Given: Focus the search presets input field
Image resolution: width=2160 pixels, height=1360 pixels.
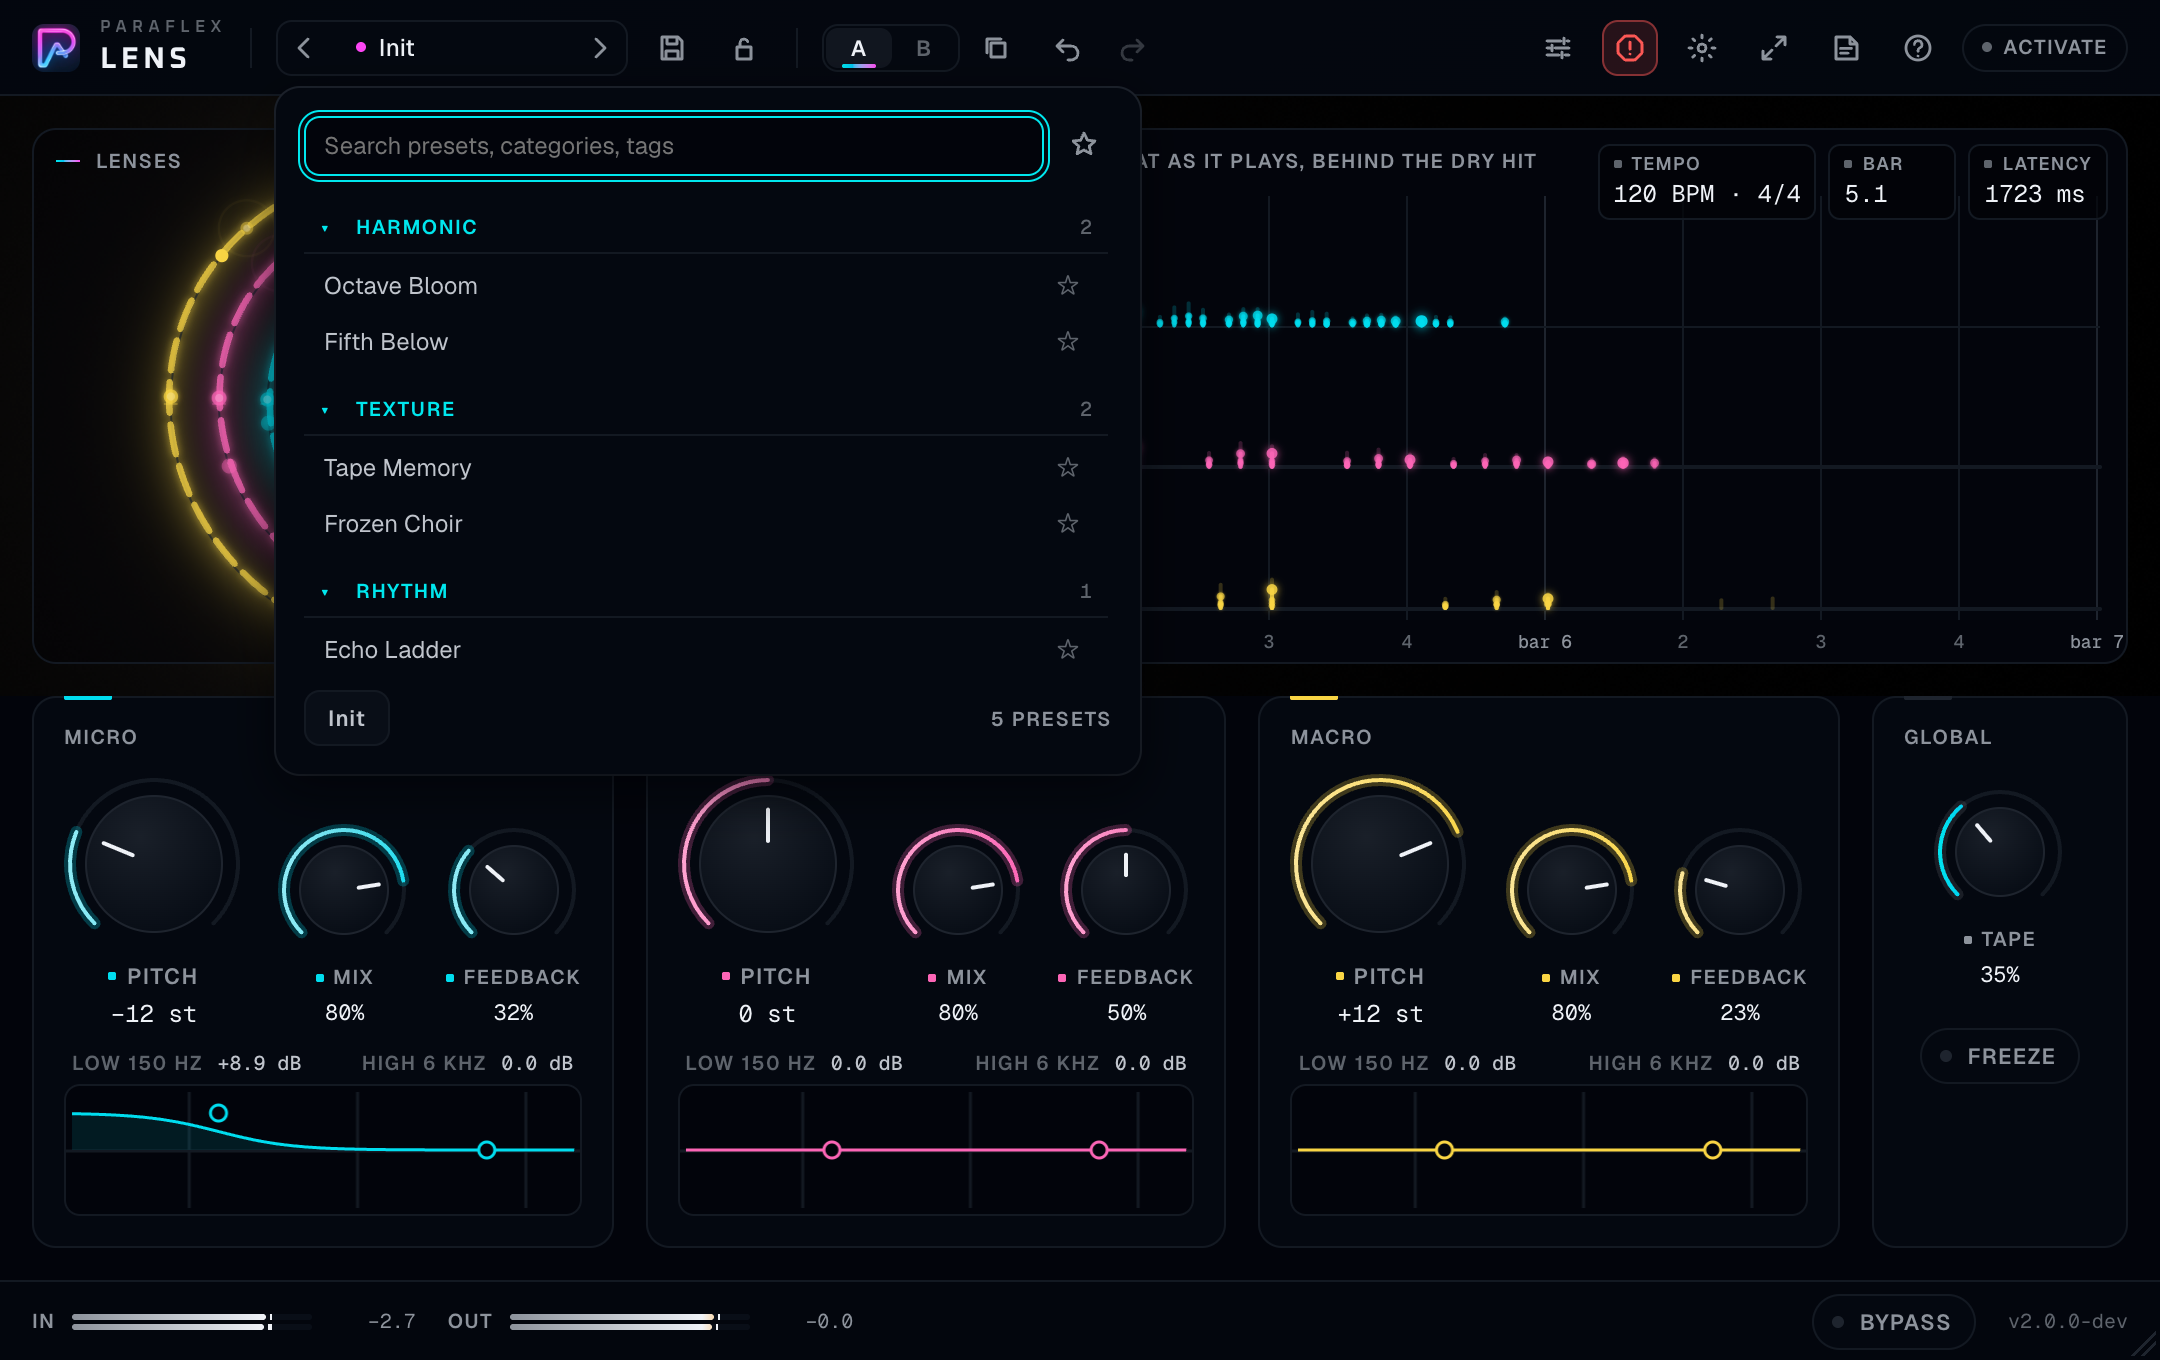Looking at the screenshot, I should coord(674,146).
